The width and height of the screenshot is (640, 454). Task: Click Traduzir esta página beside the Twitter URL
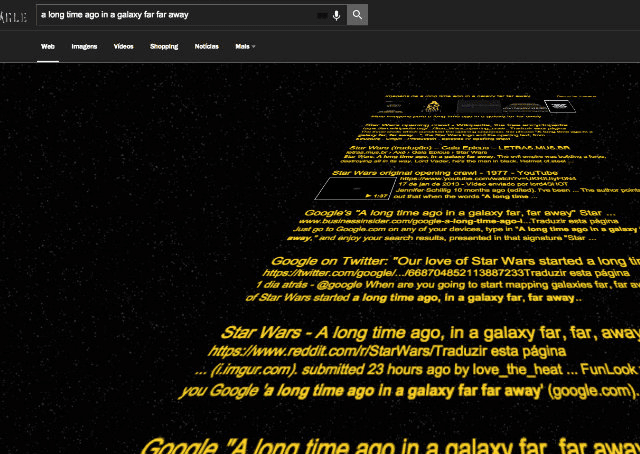[x=577, y=273]
